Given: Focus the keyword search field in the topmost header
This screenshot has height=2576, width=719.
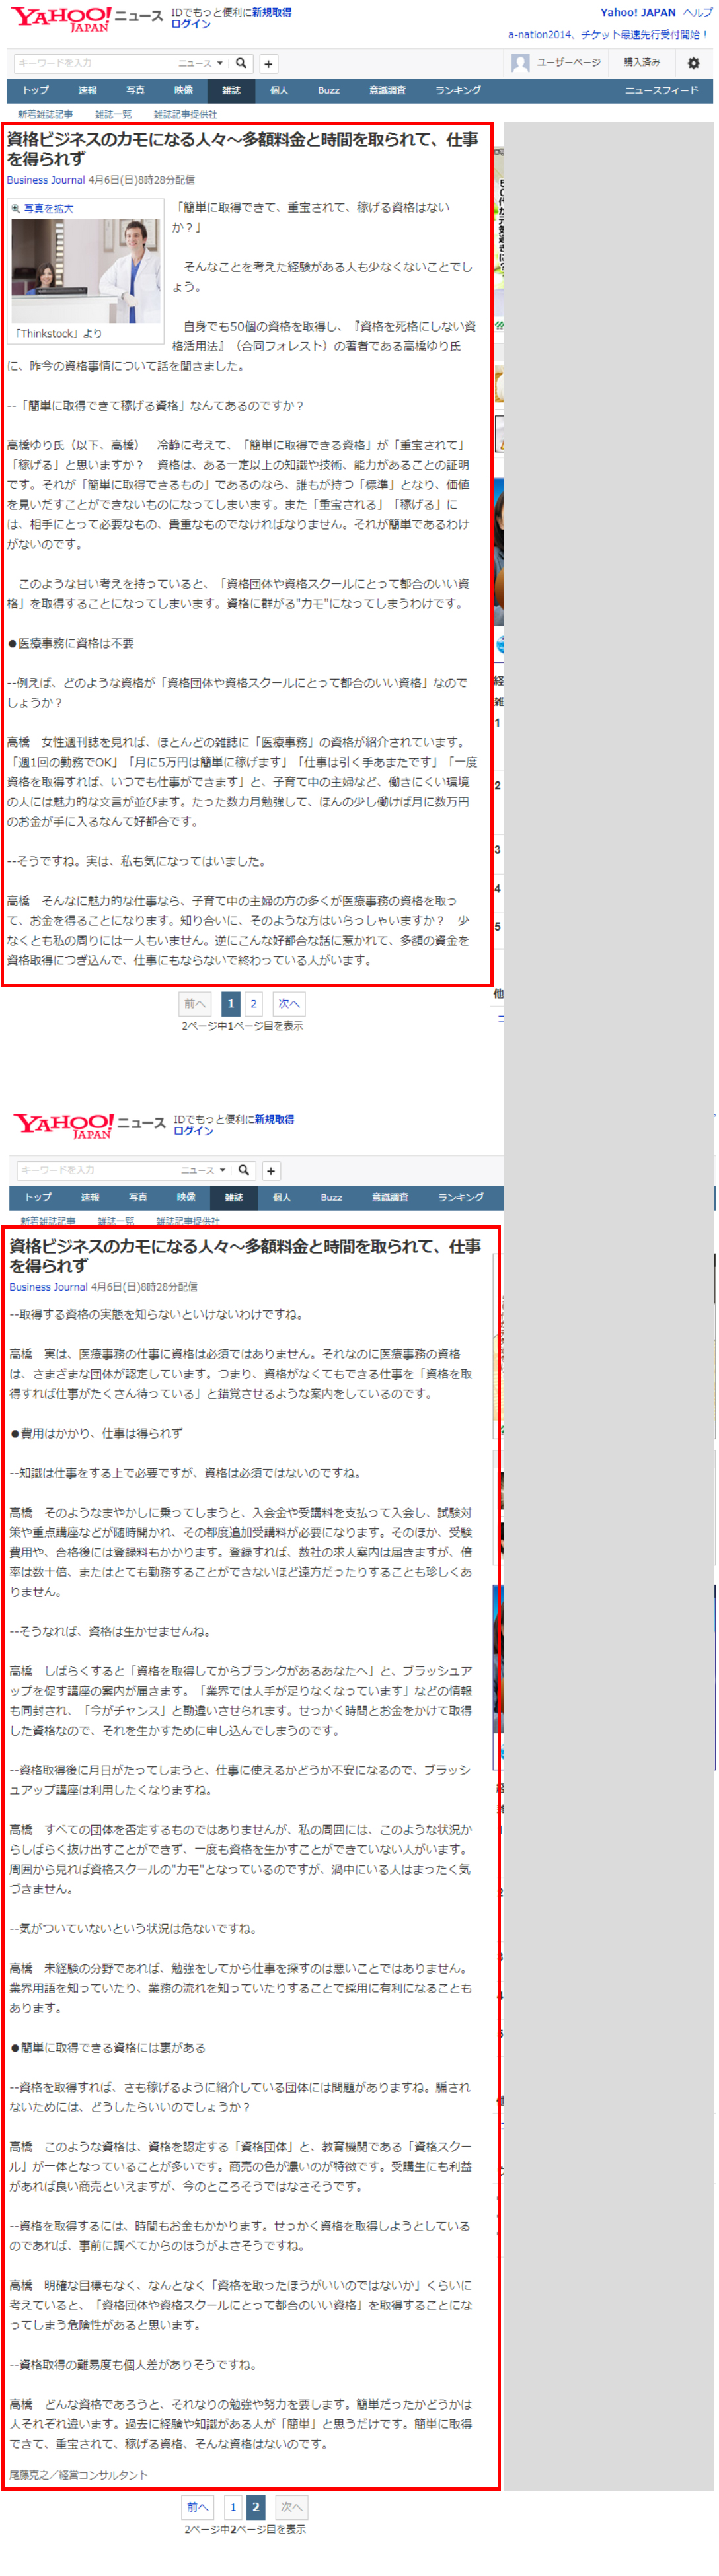Looking at the screenshot, I should pyautogui.click(x=95, y=63).
